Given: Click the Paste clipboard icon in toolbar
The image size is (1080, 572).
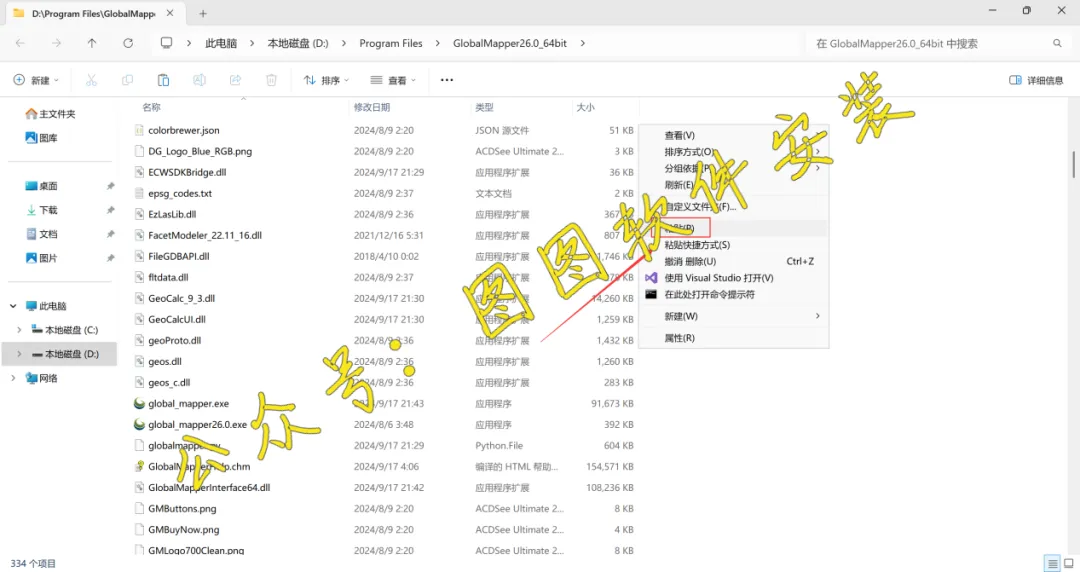Looking at the screenshot, I should point(163,80).
